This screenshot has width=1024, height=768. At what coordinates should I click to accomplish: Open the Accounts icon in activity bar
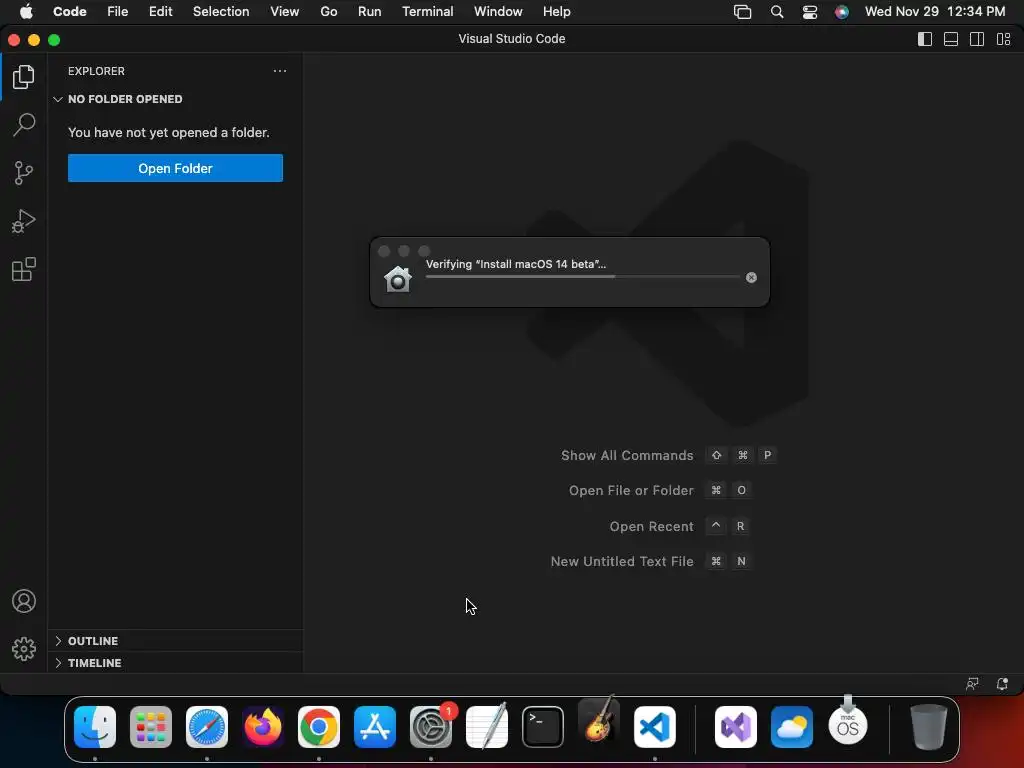[x=24, y=601]
